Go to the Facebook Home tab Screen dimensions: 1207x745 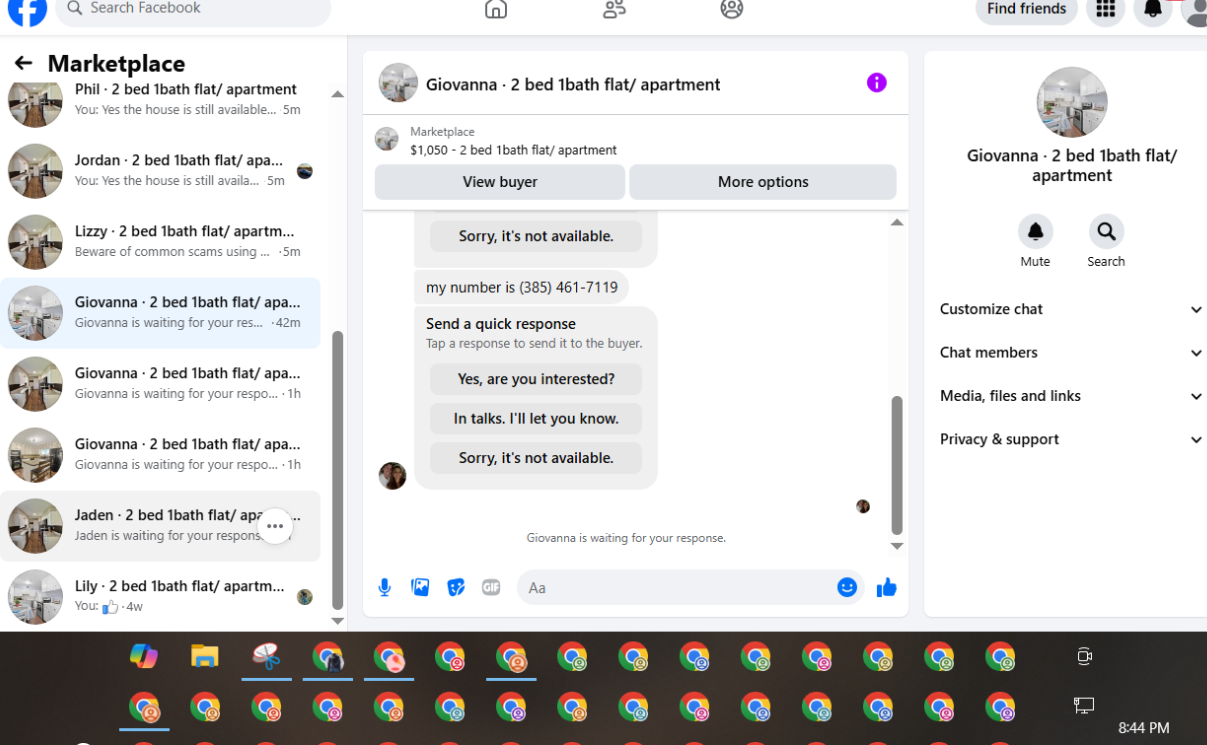tap(496, 10)
